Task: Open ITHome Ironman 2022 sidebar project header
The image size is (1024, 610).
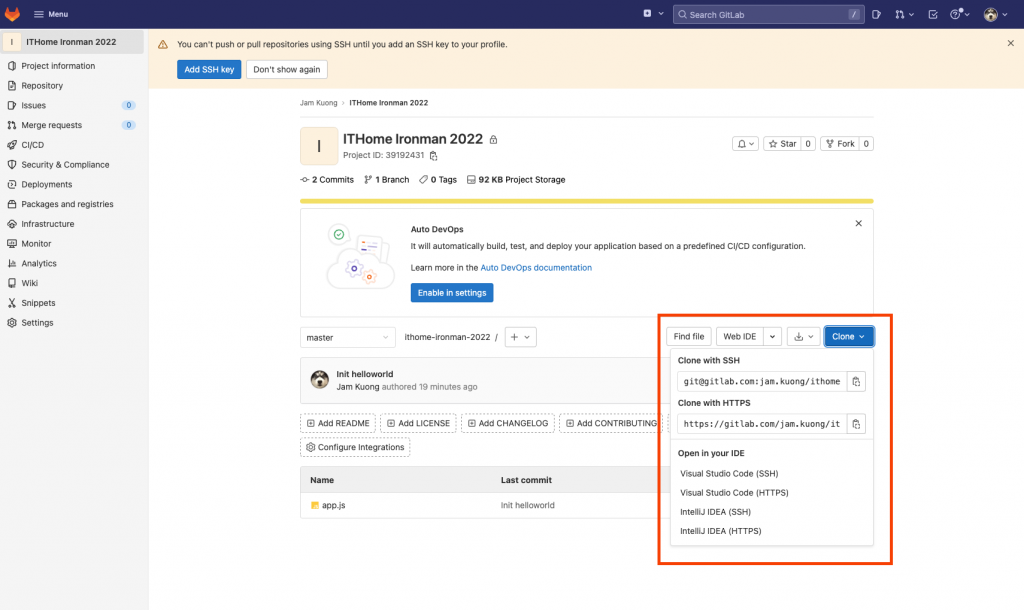Action: point(73,42)
